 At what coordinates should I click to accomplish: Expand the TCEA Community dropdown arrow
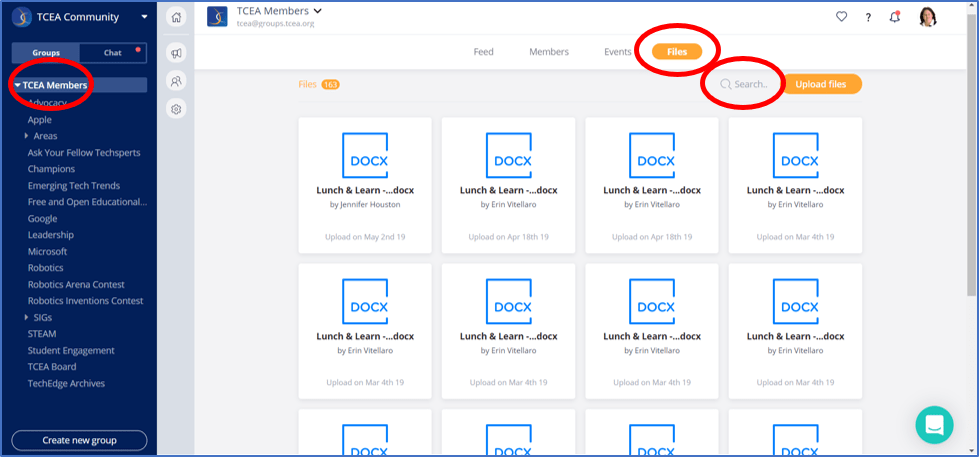coord(145,17)
